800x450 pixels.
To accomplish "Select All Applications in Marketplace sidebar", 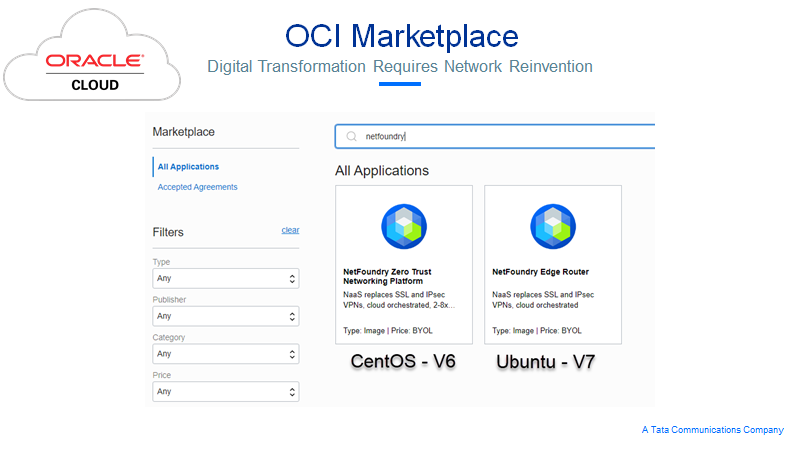I will click(188, 167).
